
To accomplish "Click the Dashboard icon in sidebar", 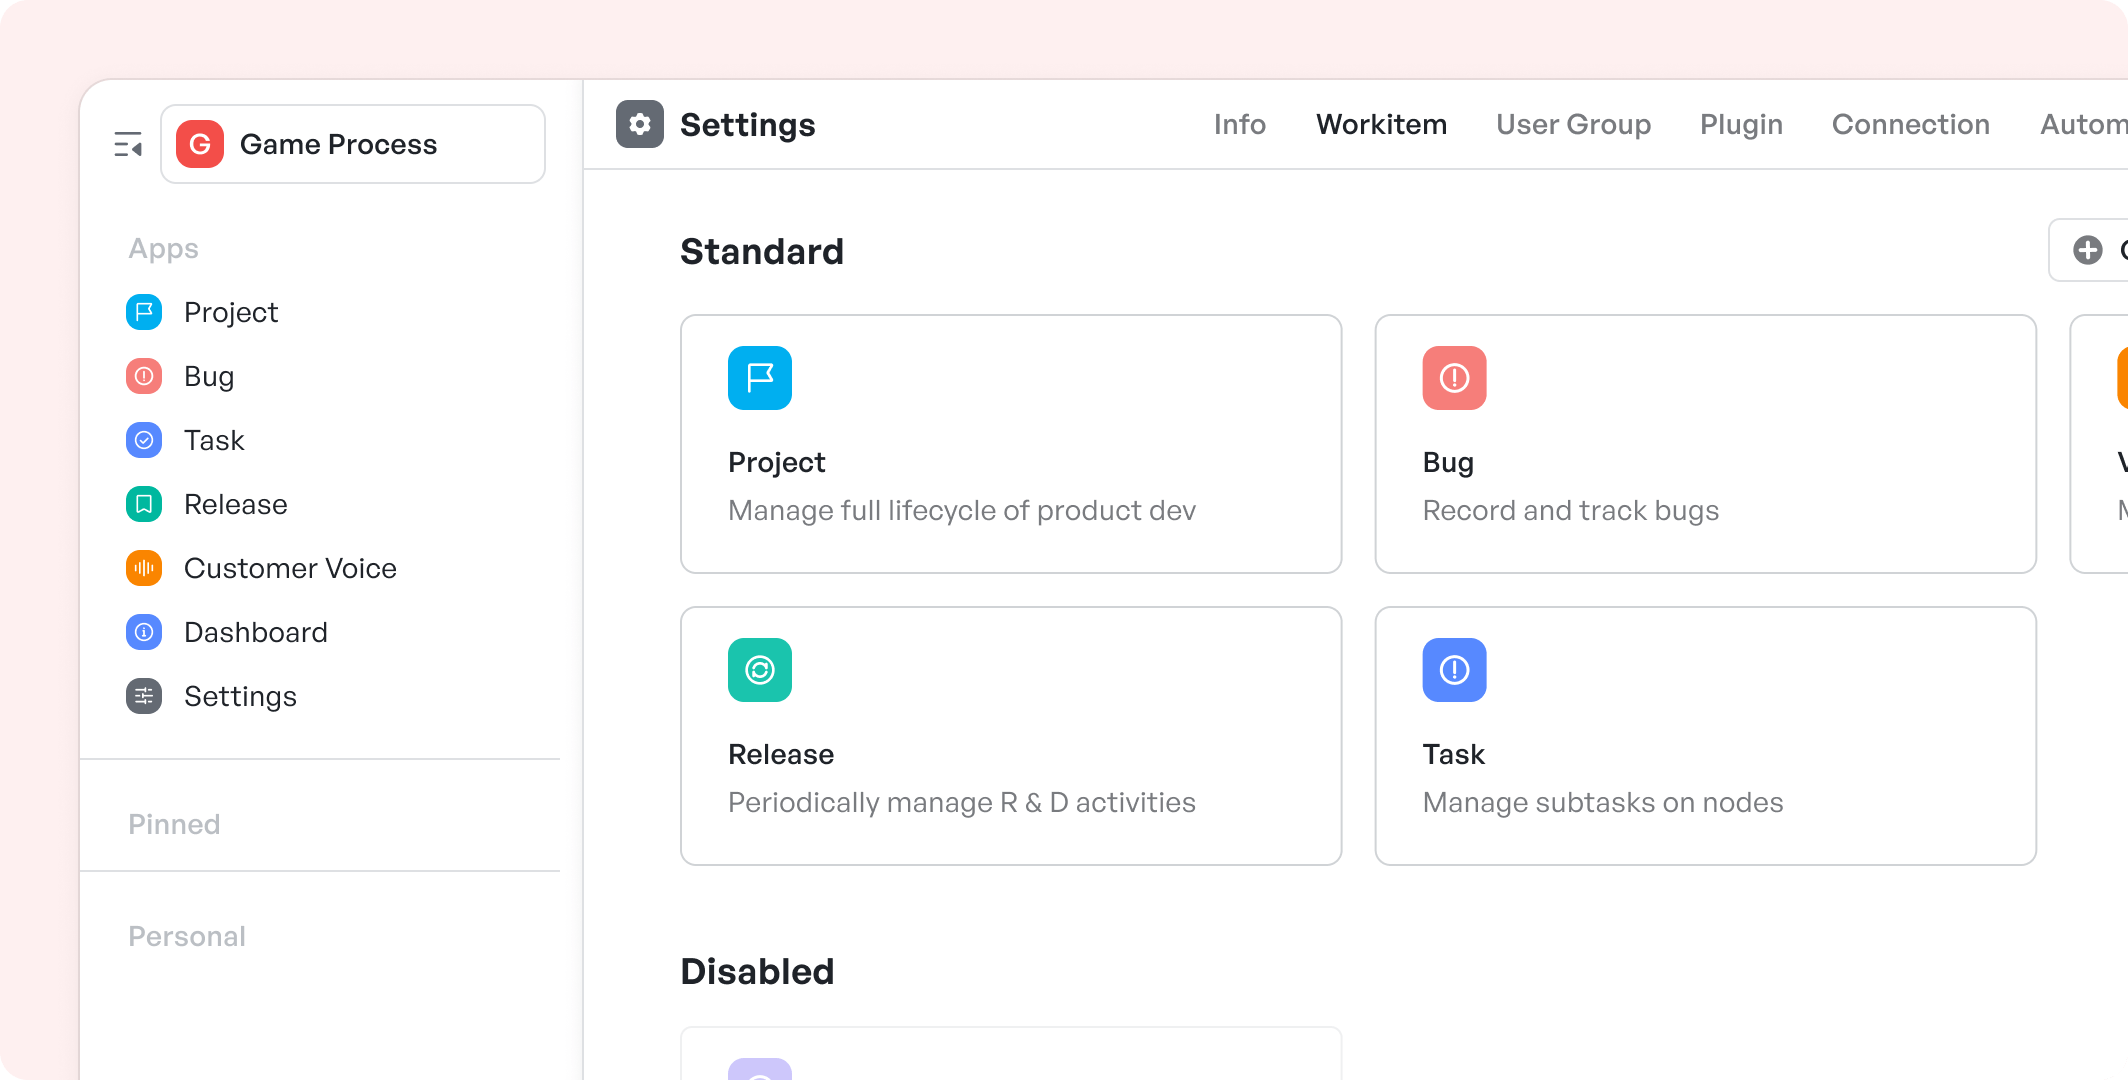I will coord(144,632).
